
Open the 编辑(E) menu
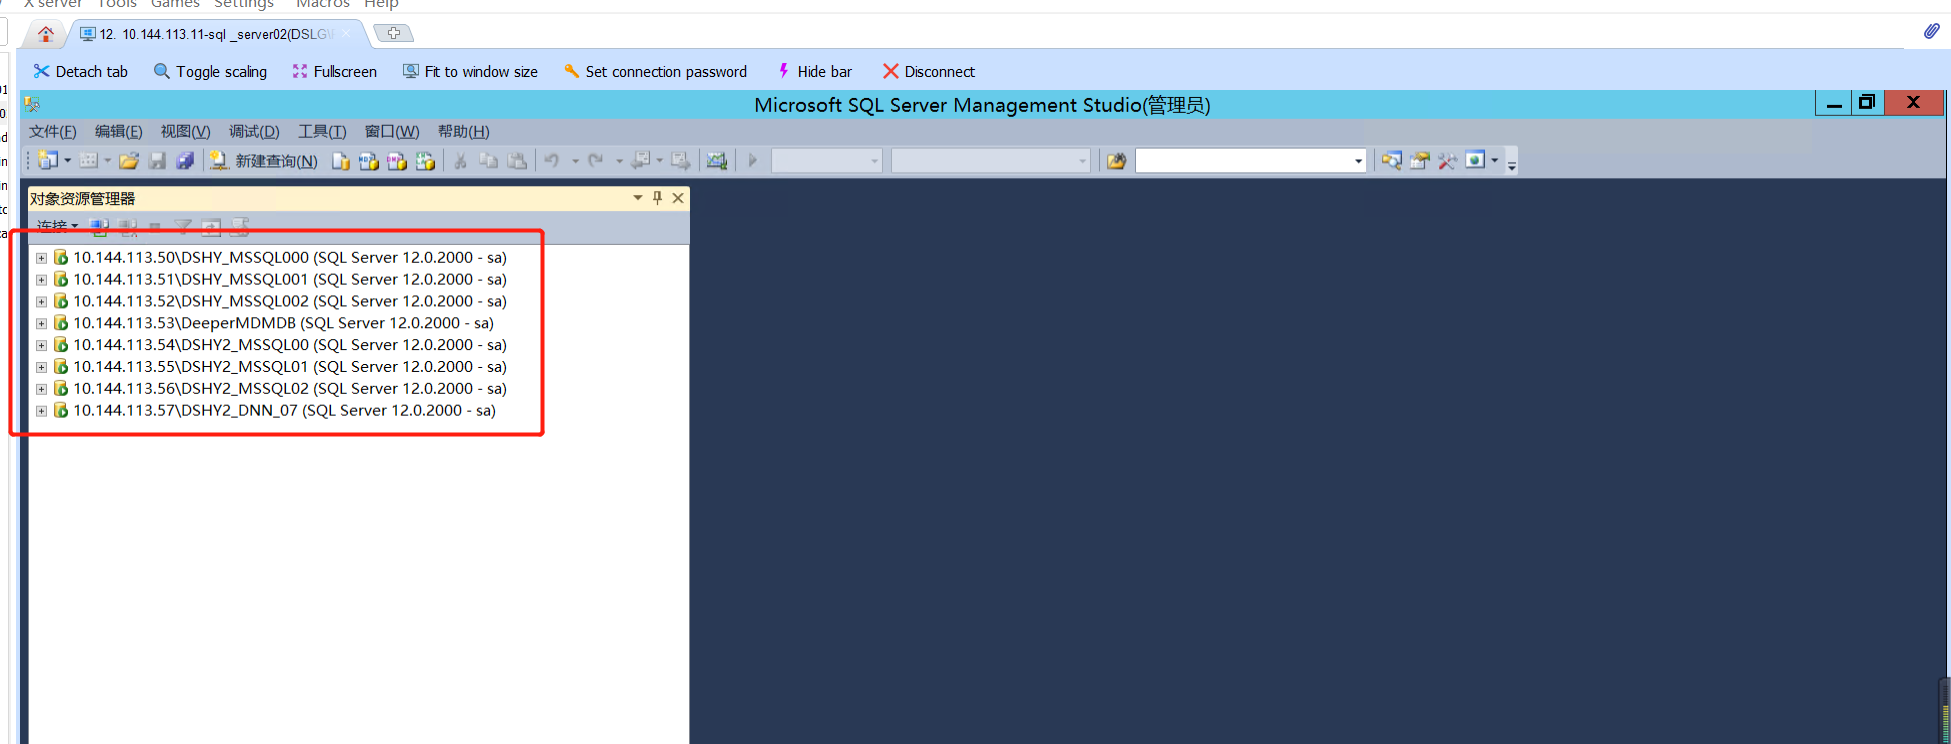pyautogui.click(x=118, y=132)
